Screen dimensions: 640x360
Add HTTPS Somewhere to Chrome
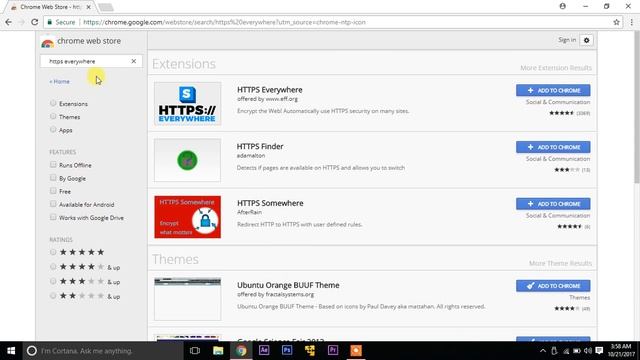[x=553, y=204]
